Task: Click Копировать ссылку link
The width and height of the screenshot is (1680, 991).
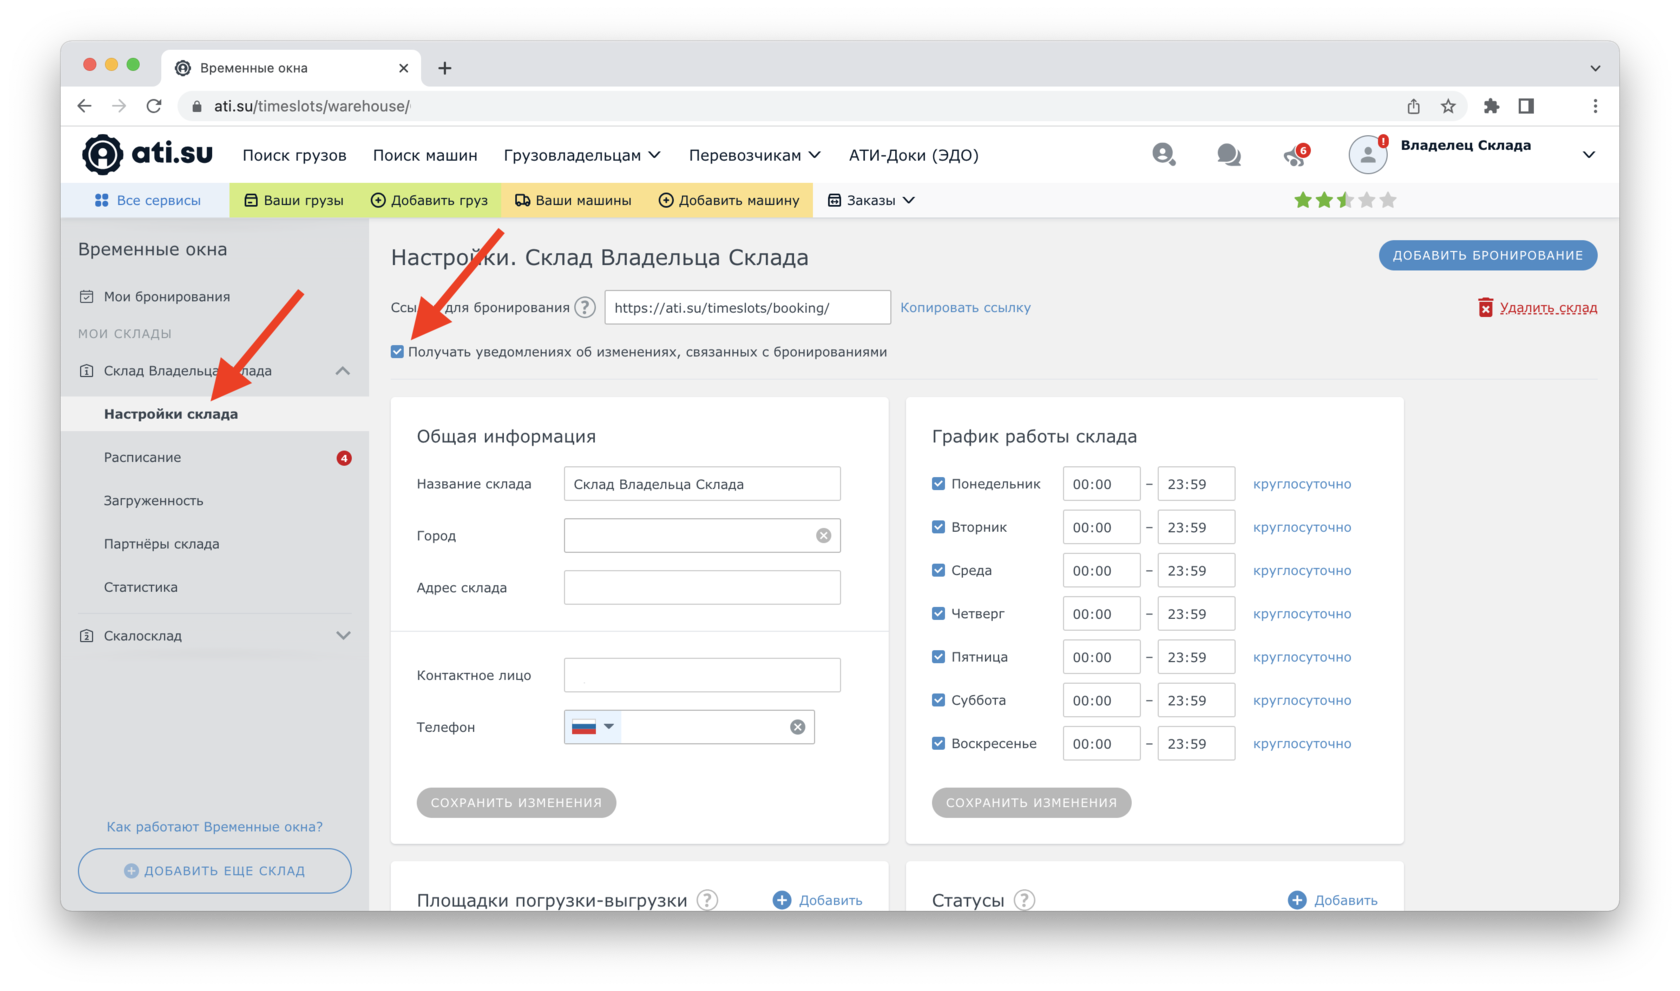Action: coord(965,307)
